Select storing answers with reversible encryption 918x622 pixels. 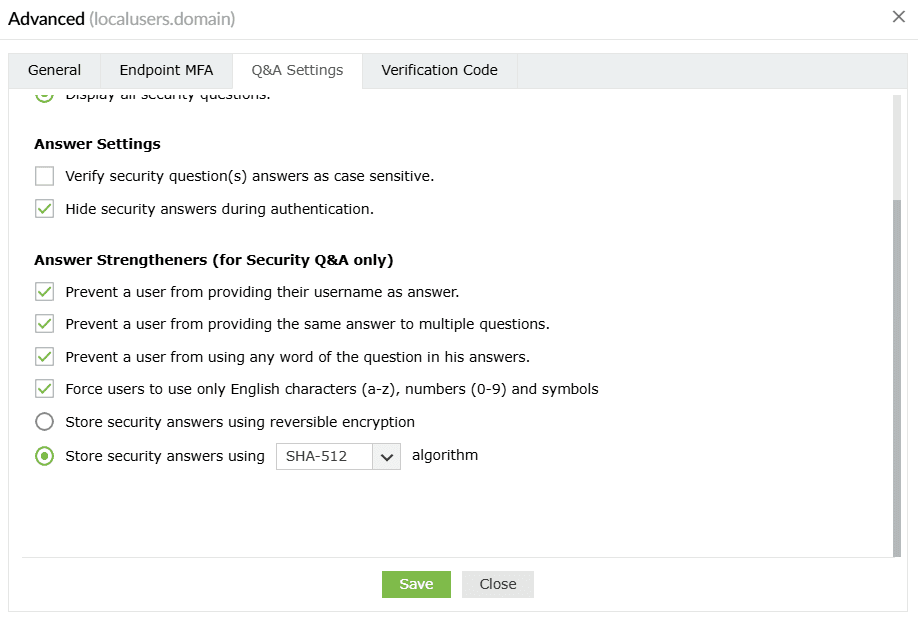coord(44,421)
